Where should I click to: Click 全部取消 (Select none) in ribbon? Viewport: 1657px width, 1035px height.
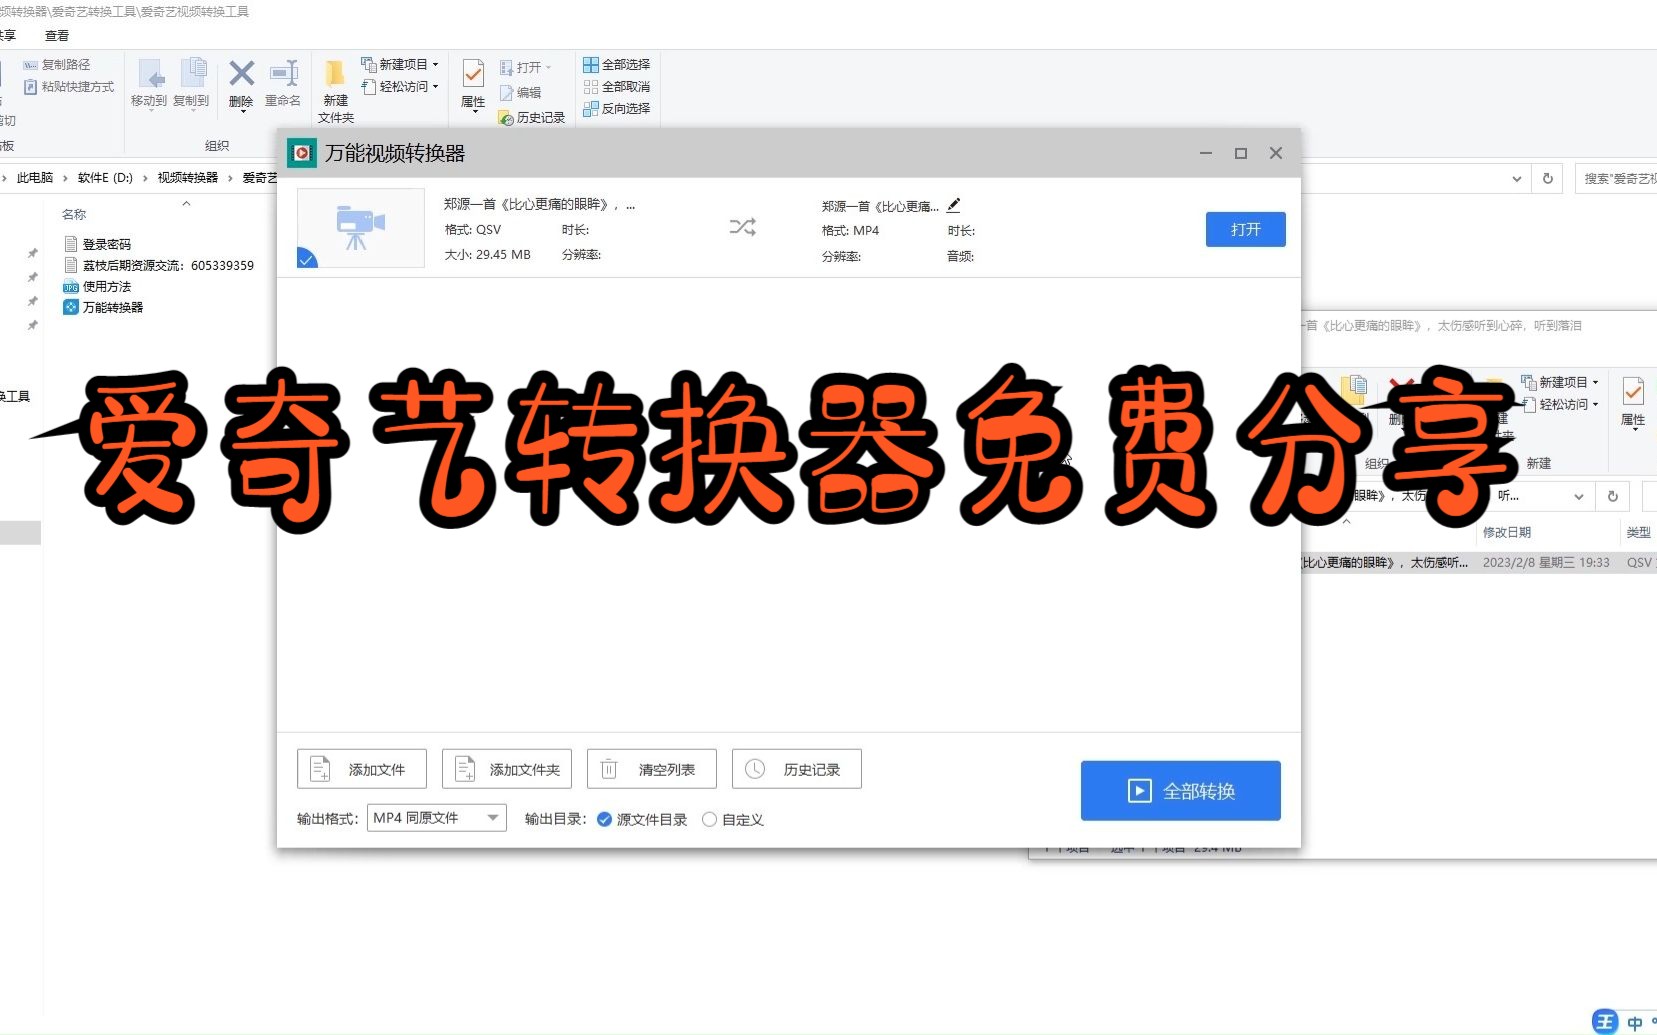617,86
